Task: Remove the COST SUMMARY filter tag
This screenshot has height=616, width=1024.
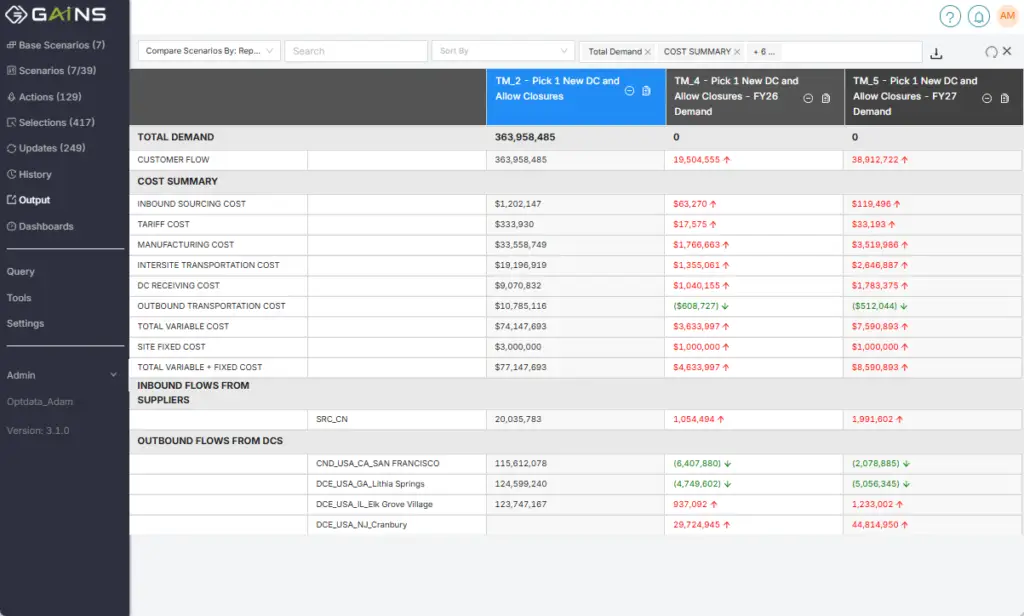Action: click(737, 52)
